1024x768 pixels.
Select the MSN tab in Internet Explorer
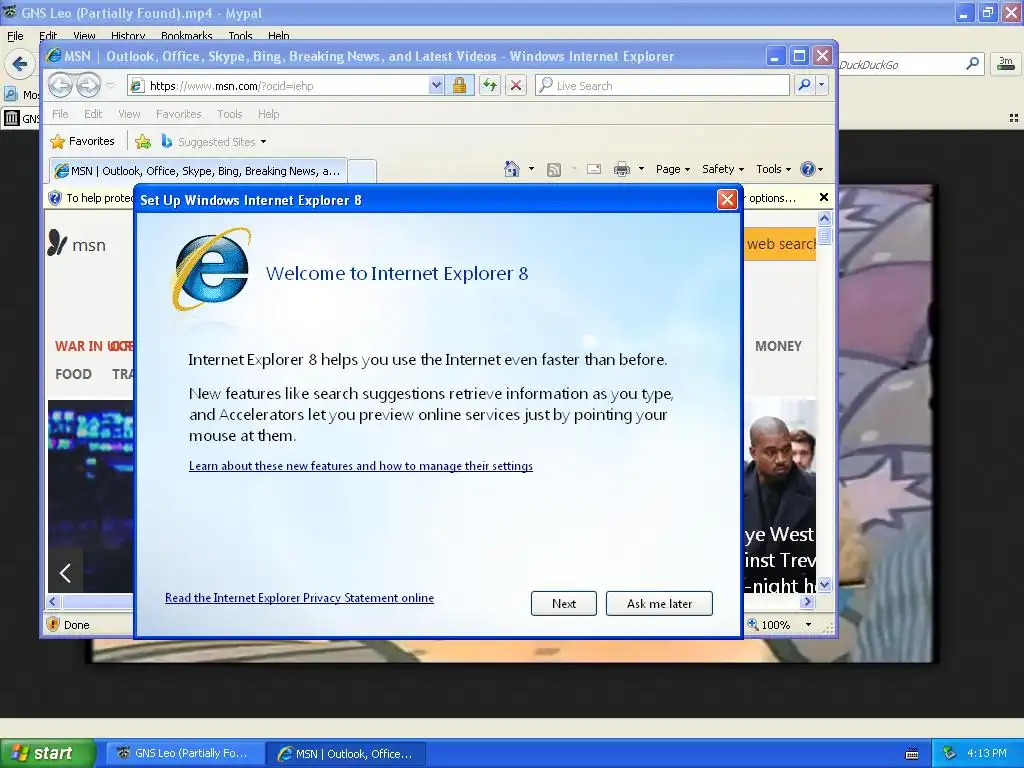198,171
